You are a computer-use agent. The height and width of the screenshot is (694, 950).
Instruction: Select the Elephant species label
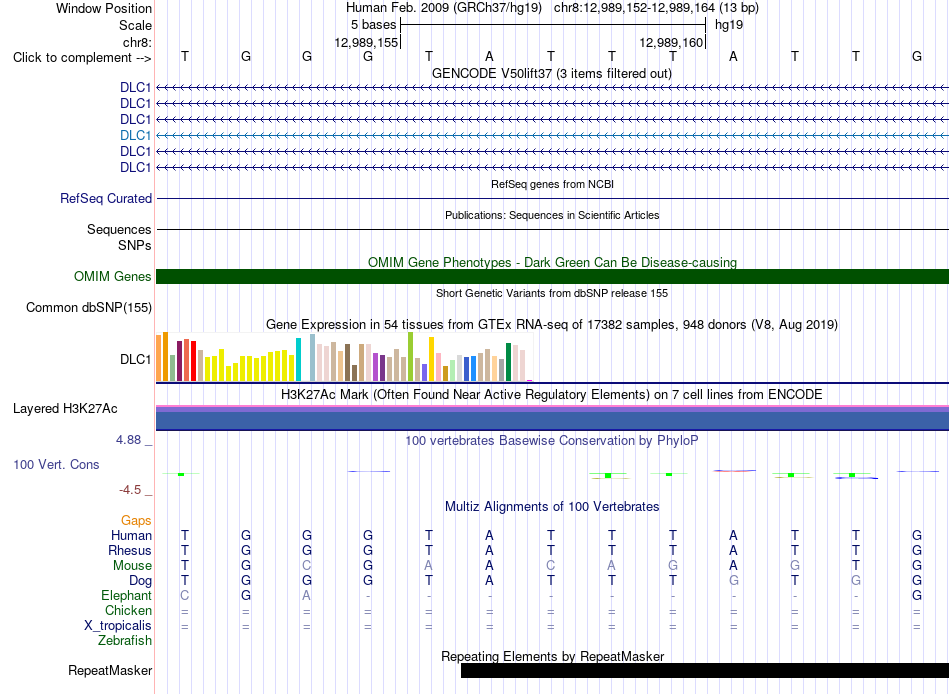[x=126, y=595]
